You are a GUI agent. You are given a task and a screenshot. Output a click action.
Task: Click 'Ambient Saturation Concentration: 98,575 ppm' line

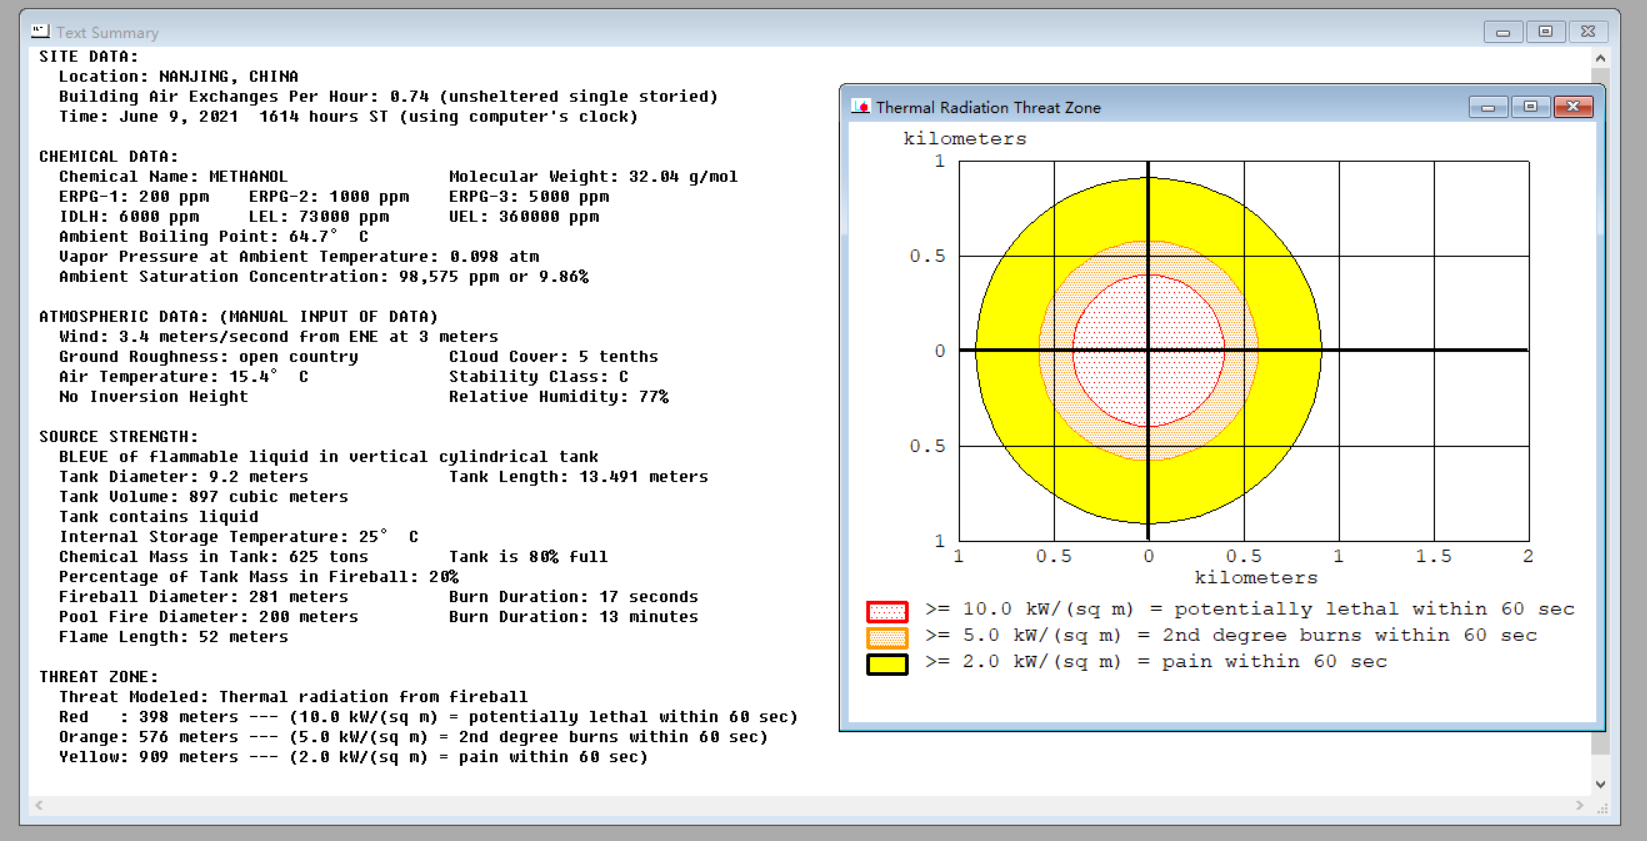(324, 277)
